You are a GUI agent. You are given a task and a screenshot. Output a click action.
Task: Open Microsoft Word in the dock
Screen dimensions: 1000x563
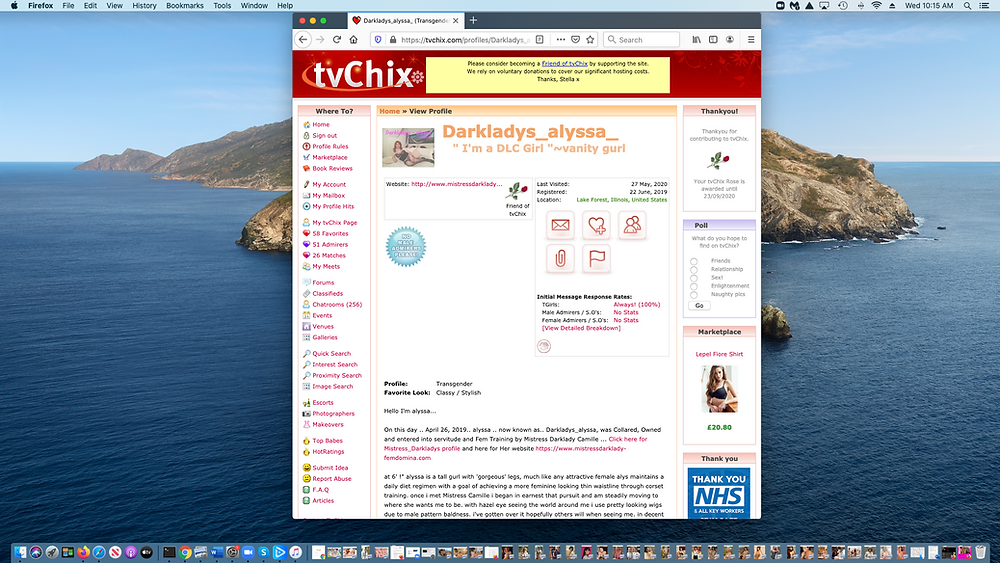[216, 552]
